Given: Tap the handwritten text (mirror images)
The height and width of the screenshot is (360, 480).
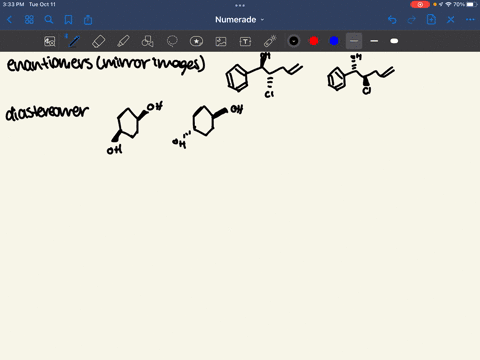Looking at the screenshot, I should (x=151, y=64).
